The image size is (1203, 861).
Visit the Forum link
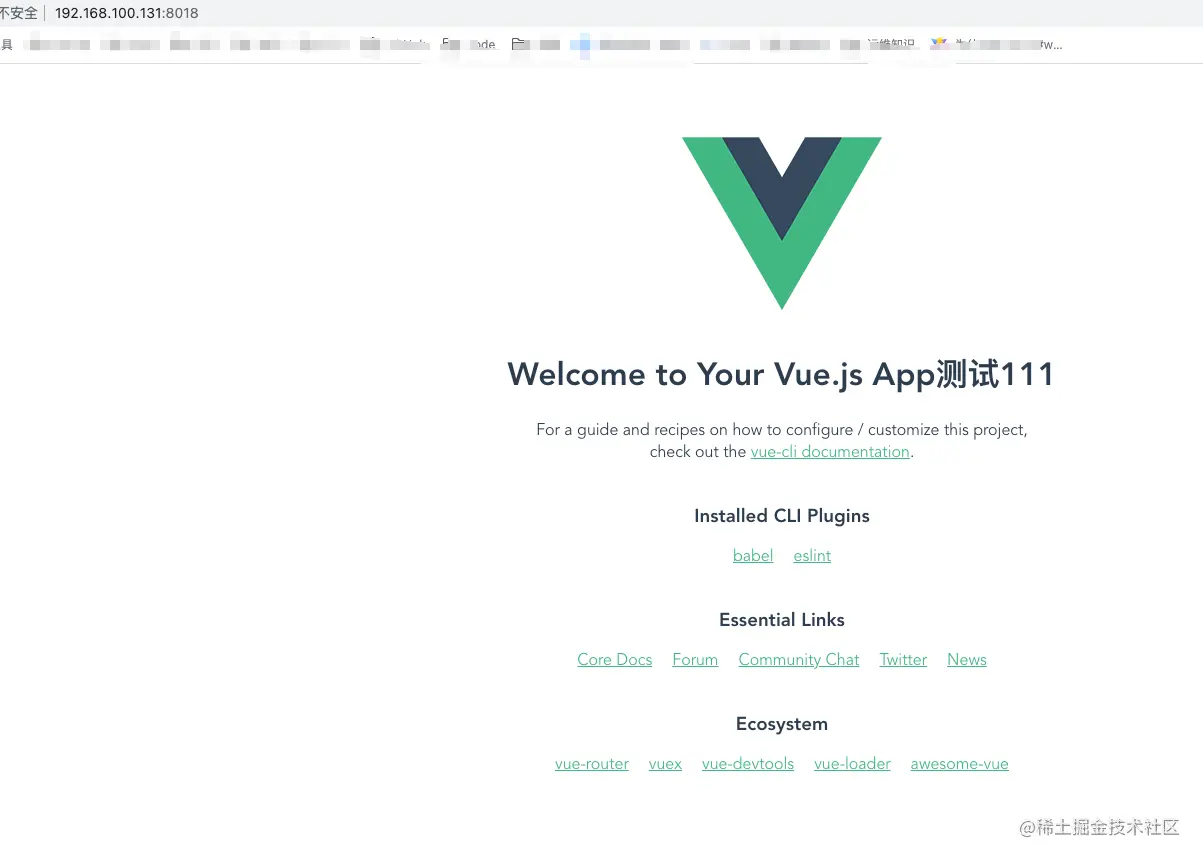point(695,660)
